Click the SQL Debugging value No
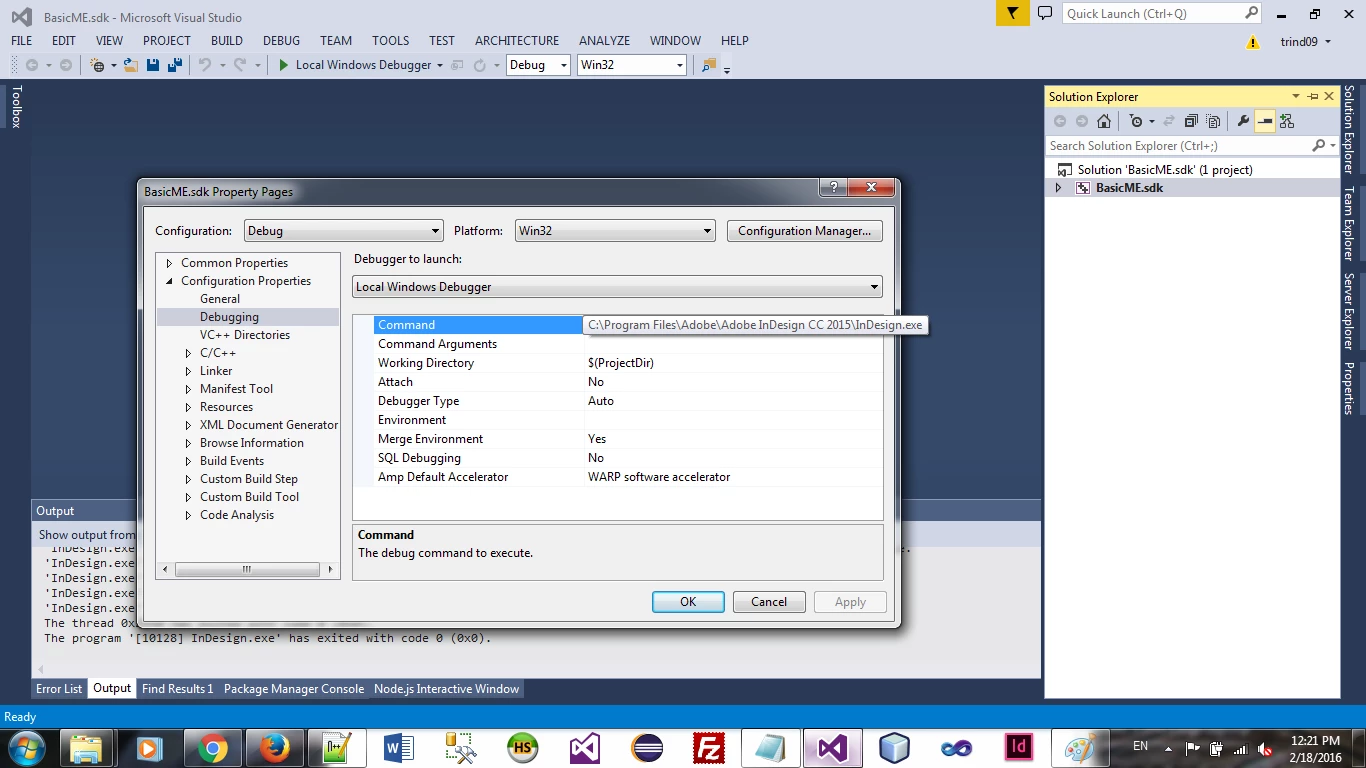 pos(596,458)
